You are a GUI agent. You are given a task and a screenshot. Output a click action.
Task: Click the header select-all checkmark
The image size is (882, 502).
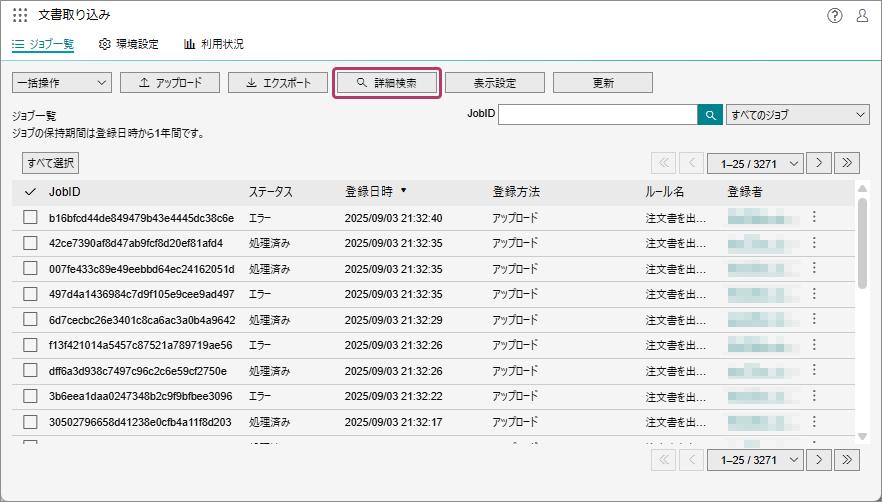tap(30, 192)
